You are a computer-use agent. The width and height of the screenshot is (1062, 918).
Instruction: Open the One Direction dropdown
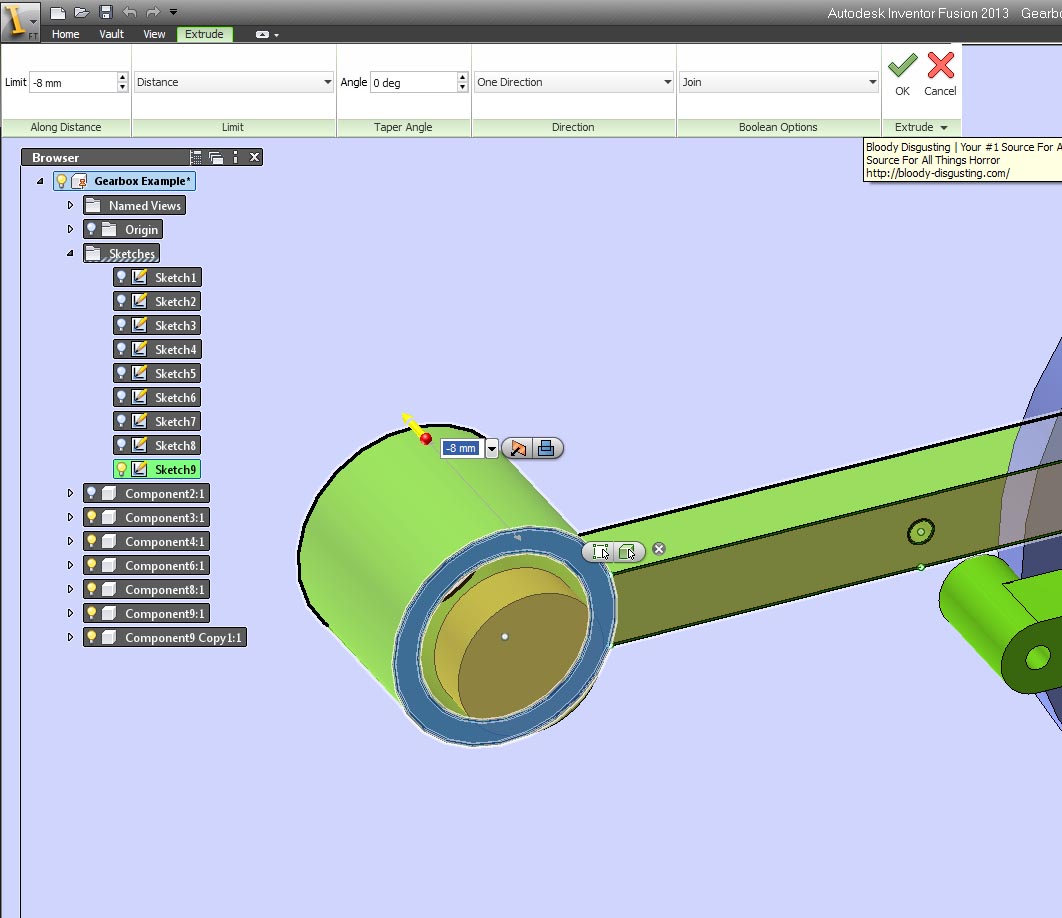point(574,82)
